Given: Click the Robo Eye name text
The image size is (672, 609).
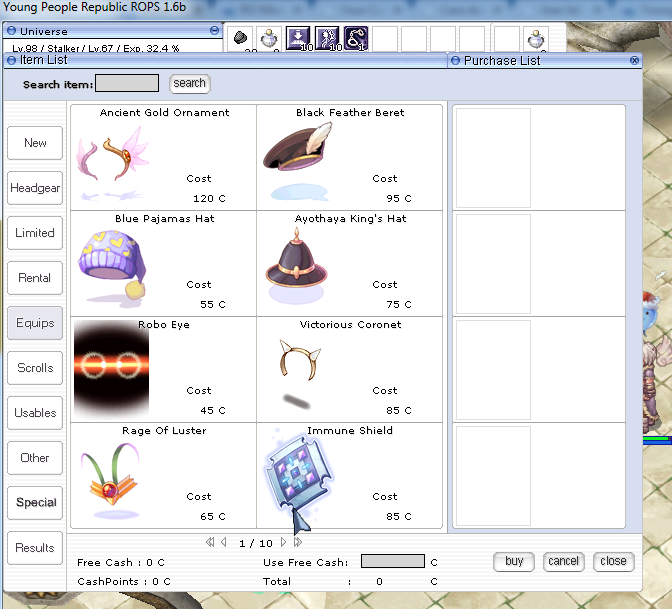Looking at the screenshot, I should [x=164, y=324].
